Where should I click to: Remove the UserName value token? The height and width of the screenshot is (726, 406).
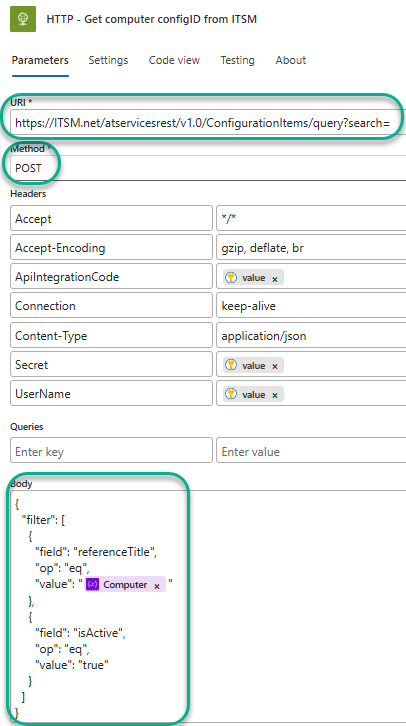click(275, 395)
